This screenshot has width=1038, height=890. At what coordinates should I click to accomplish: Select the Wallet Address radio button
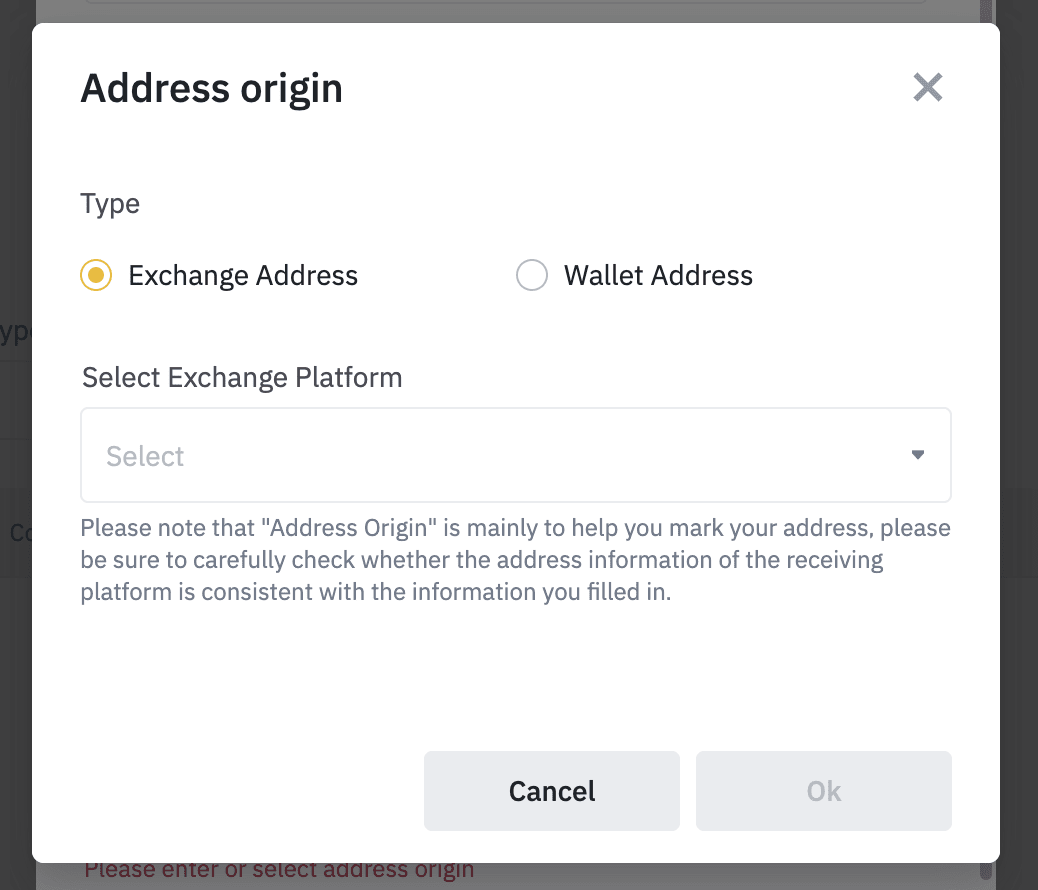click(532, 275)
